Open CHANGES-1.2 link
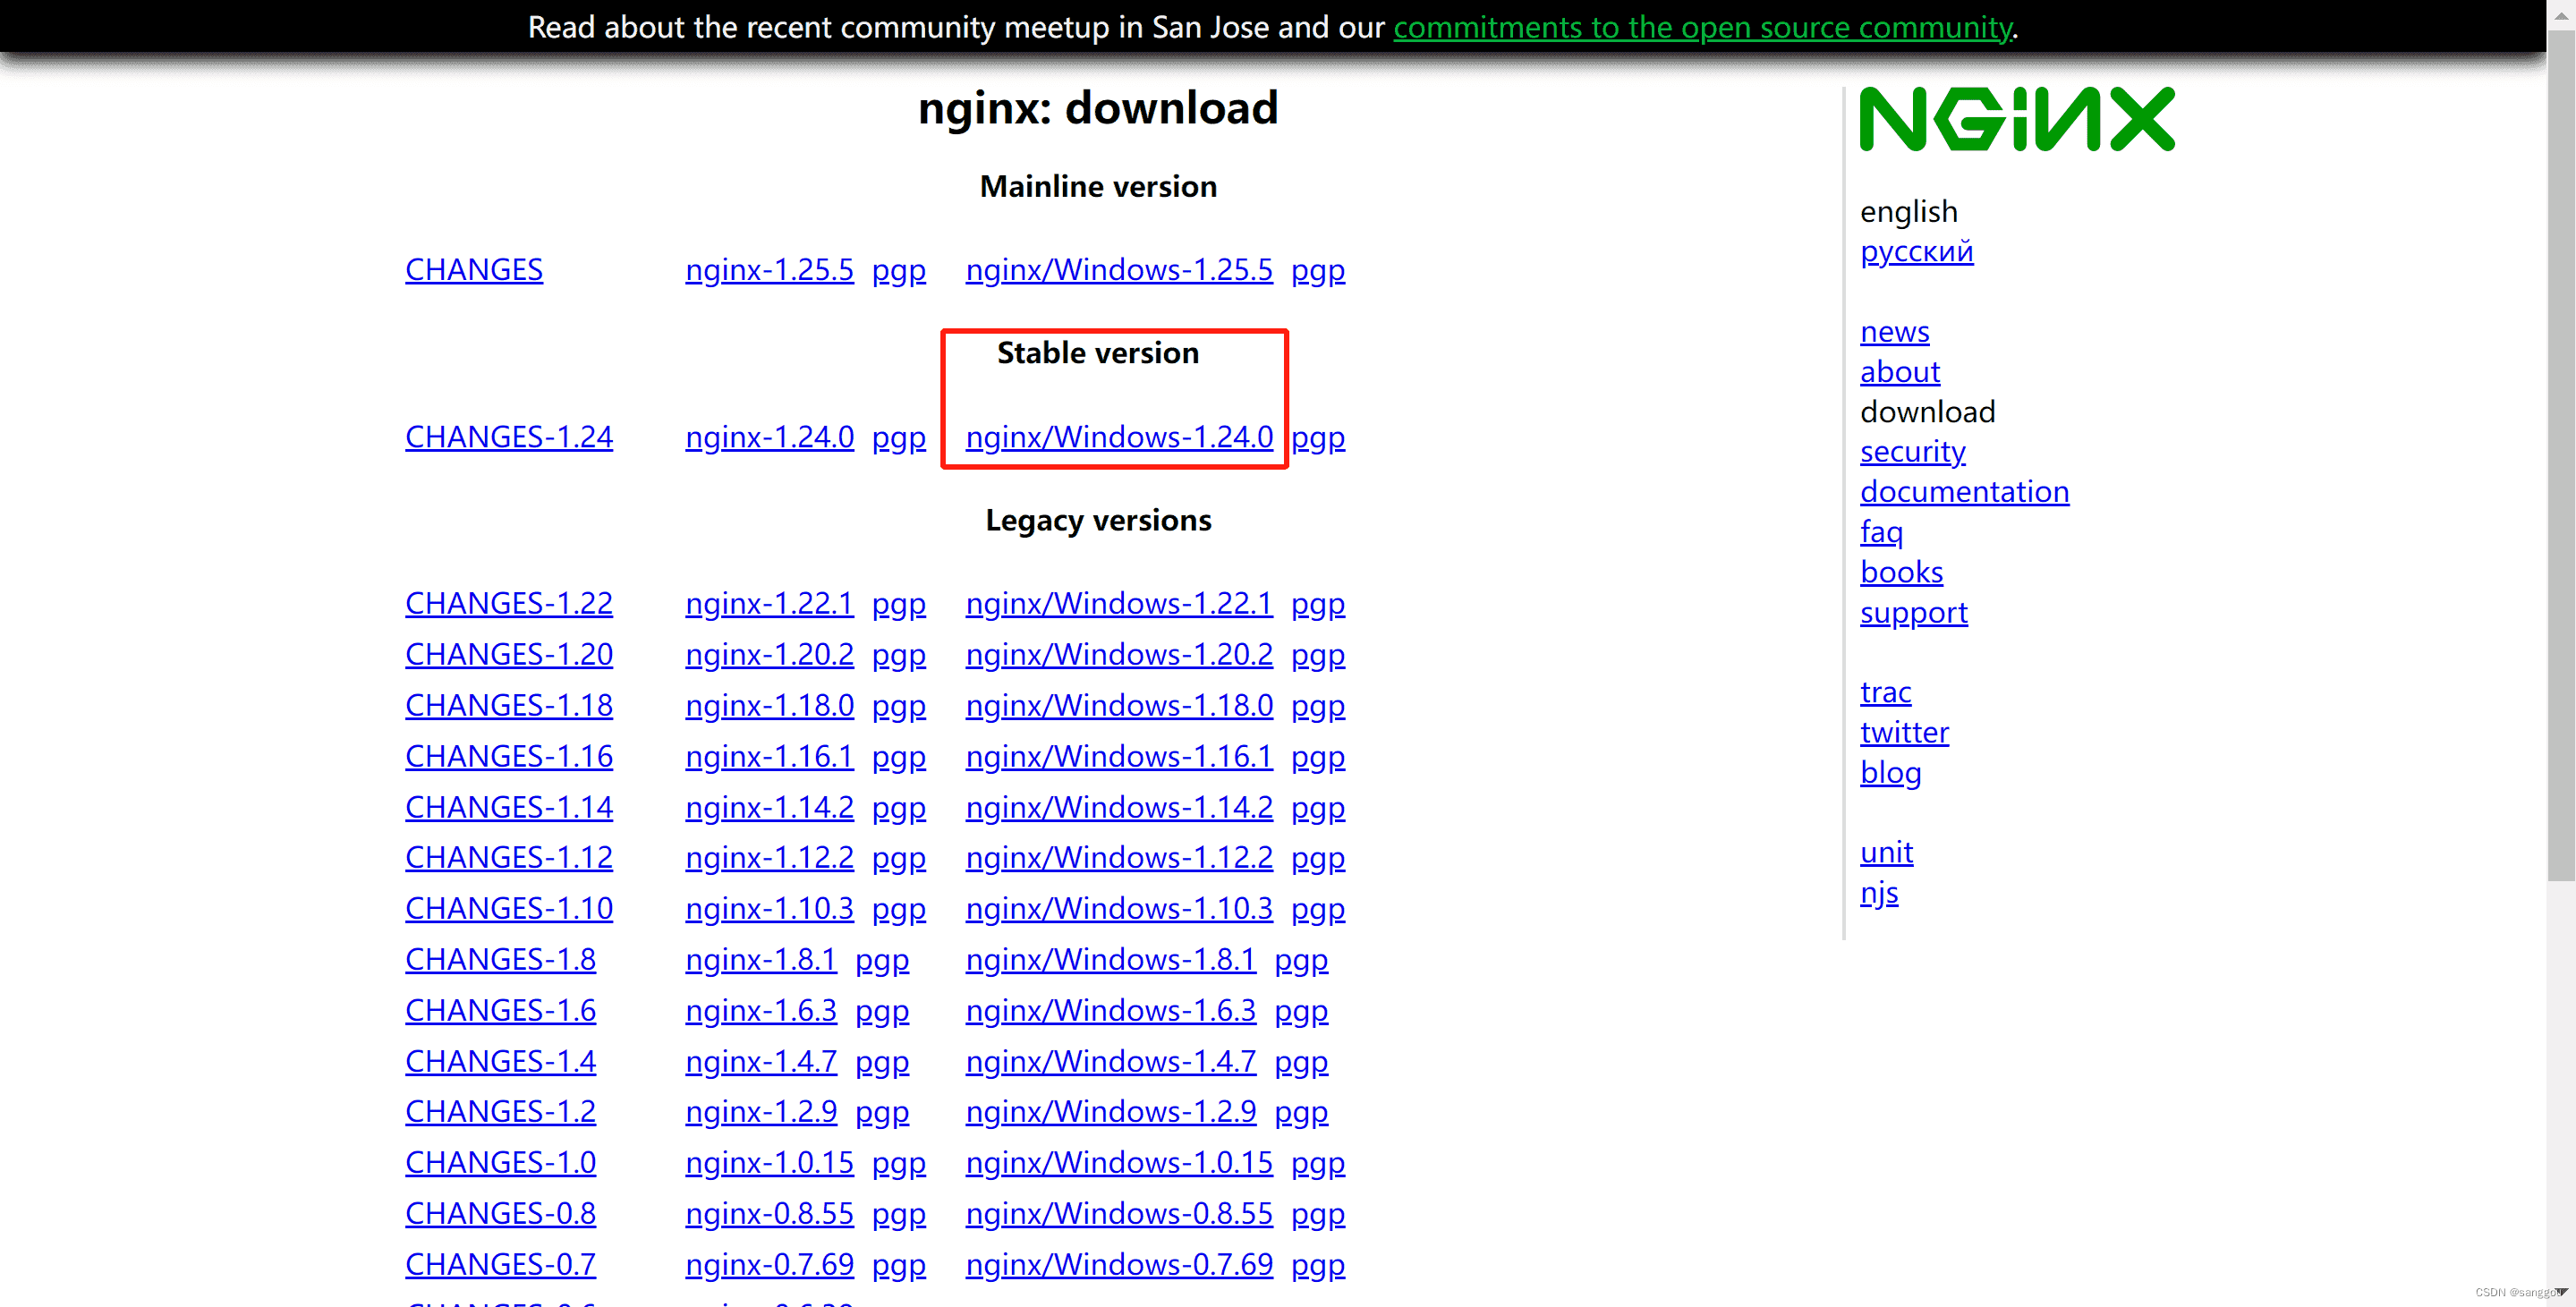This screenshot has width=2576, height=1307. coord(500,1110)
